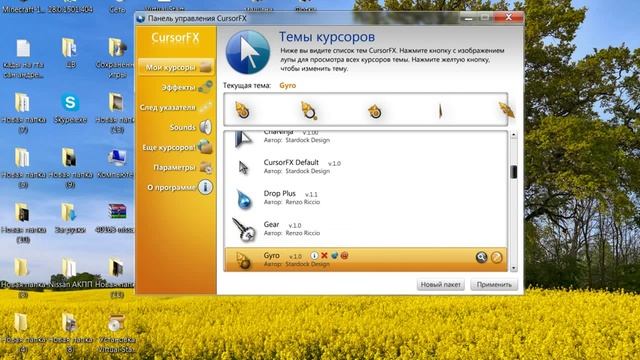Viewport: 640px width, 360px height.
Task: Open the Сохраненные игры desktop folder
Action: click(116, 57)
